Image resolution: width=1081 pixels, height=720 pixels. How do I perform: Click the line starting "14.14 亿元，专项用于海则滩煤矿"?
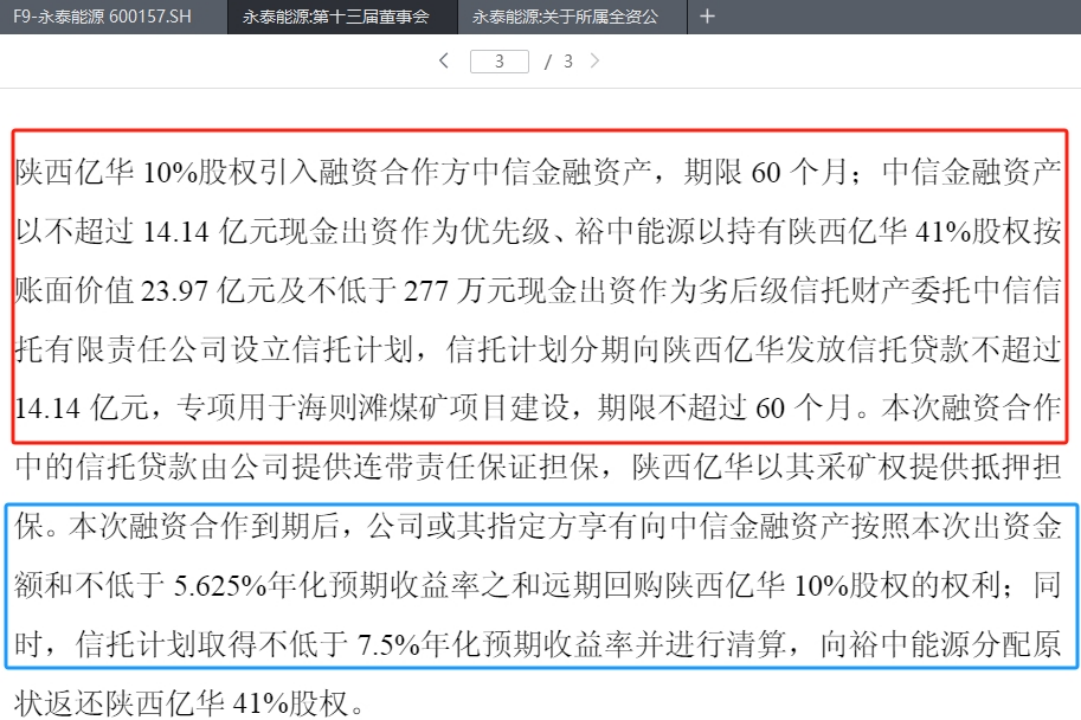538,408
